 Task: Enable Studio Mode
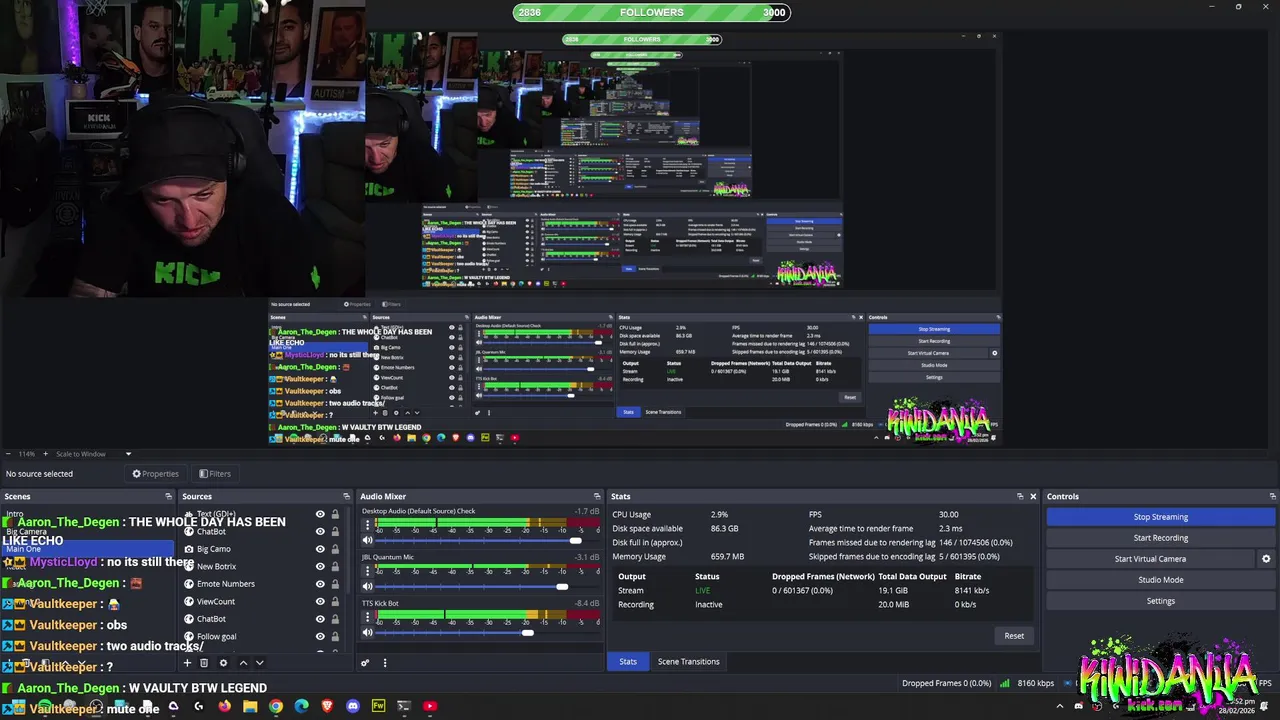coord(1161,580)
